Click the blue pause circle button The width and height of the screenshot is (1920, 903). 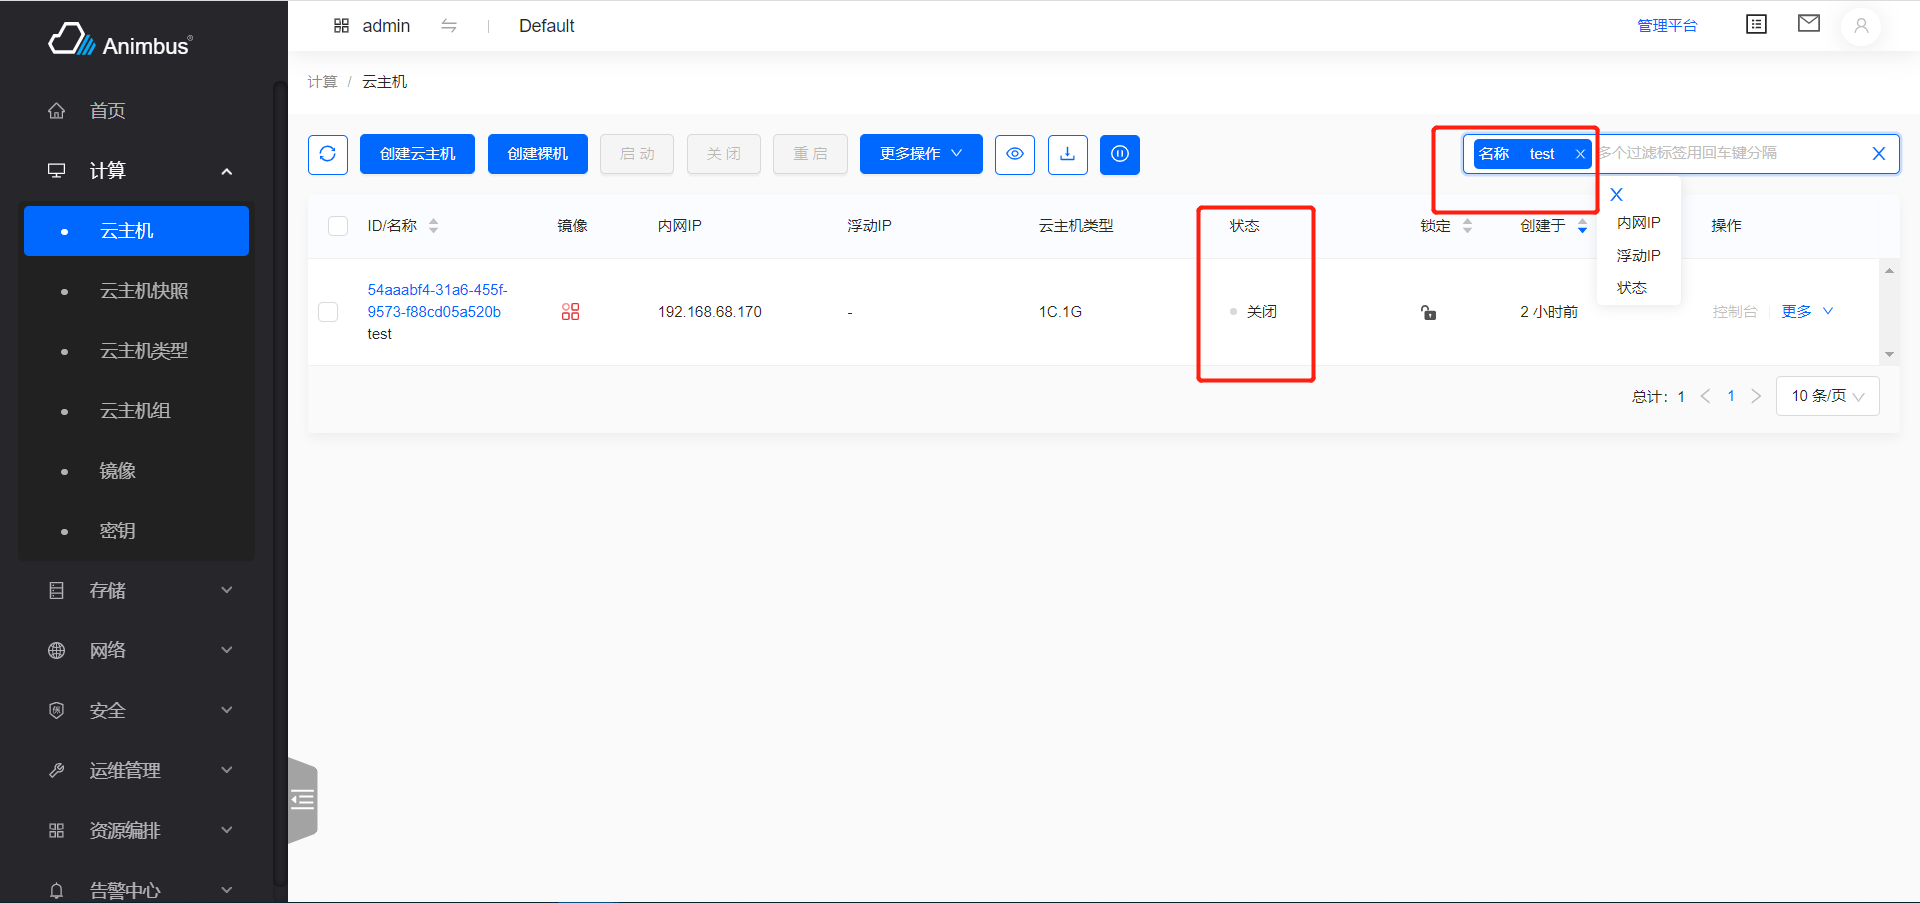[1120, 154]
